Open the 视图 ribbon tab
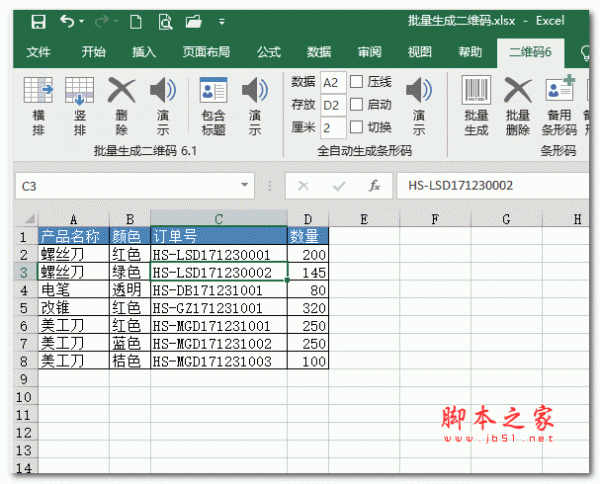This screenshot has height=484, width=600. 420,52
